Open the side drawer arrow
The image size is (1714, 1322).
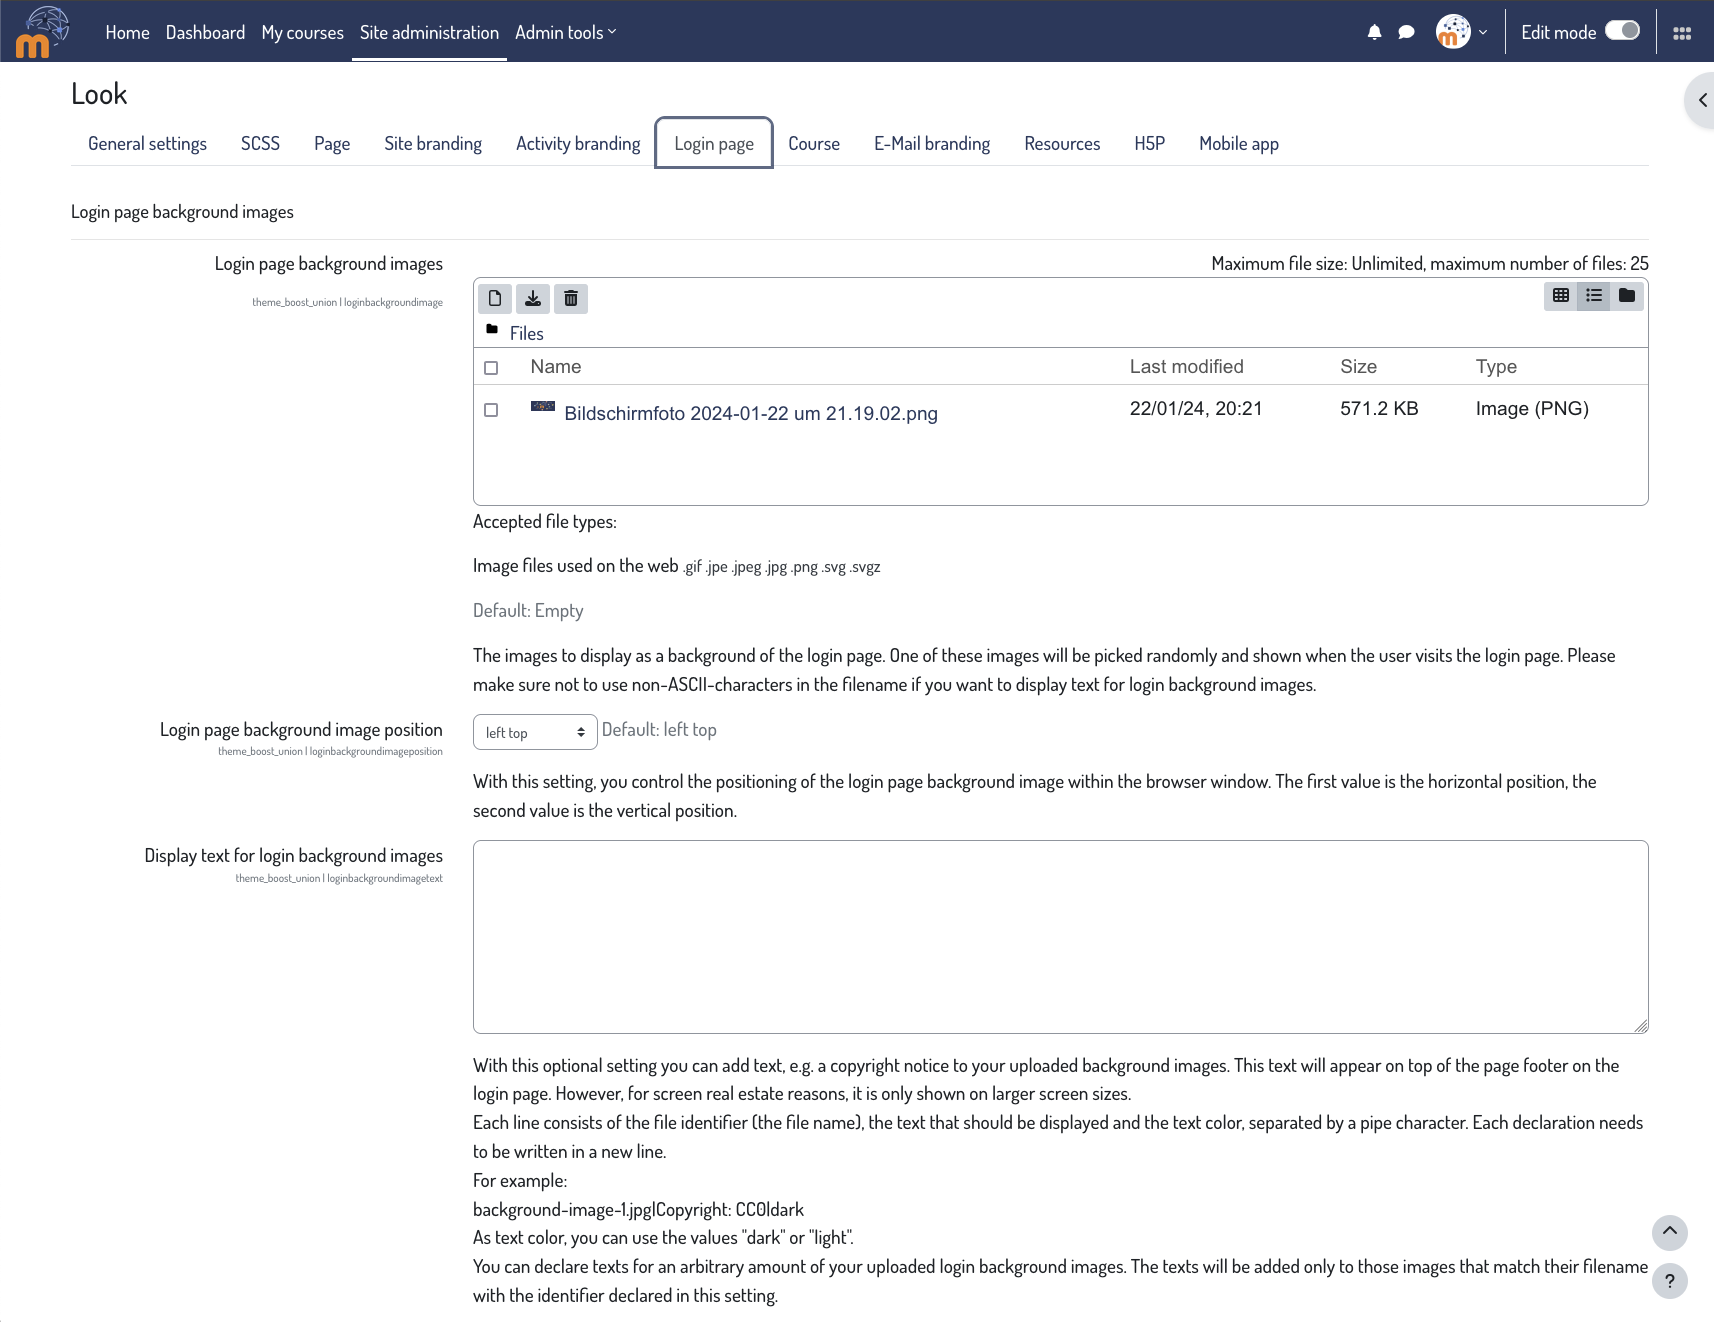click(x=1702, y=100)
